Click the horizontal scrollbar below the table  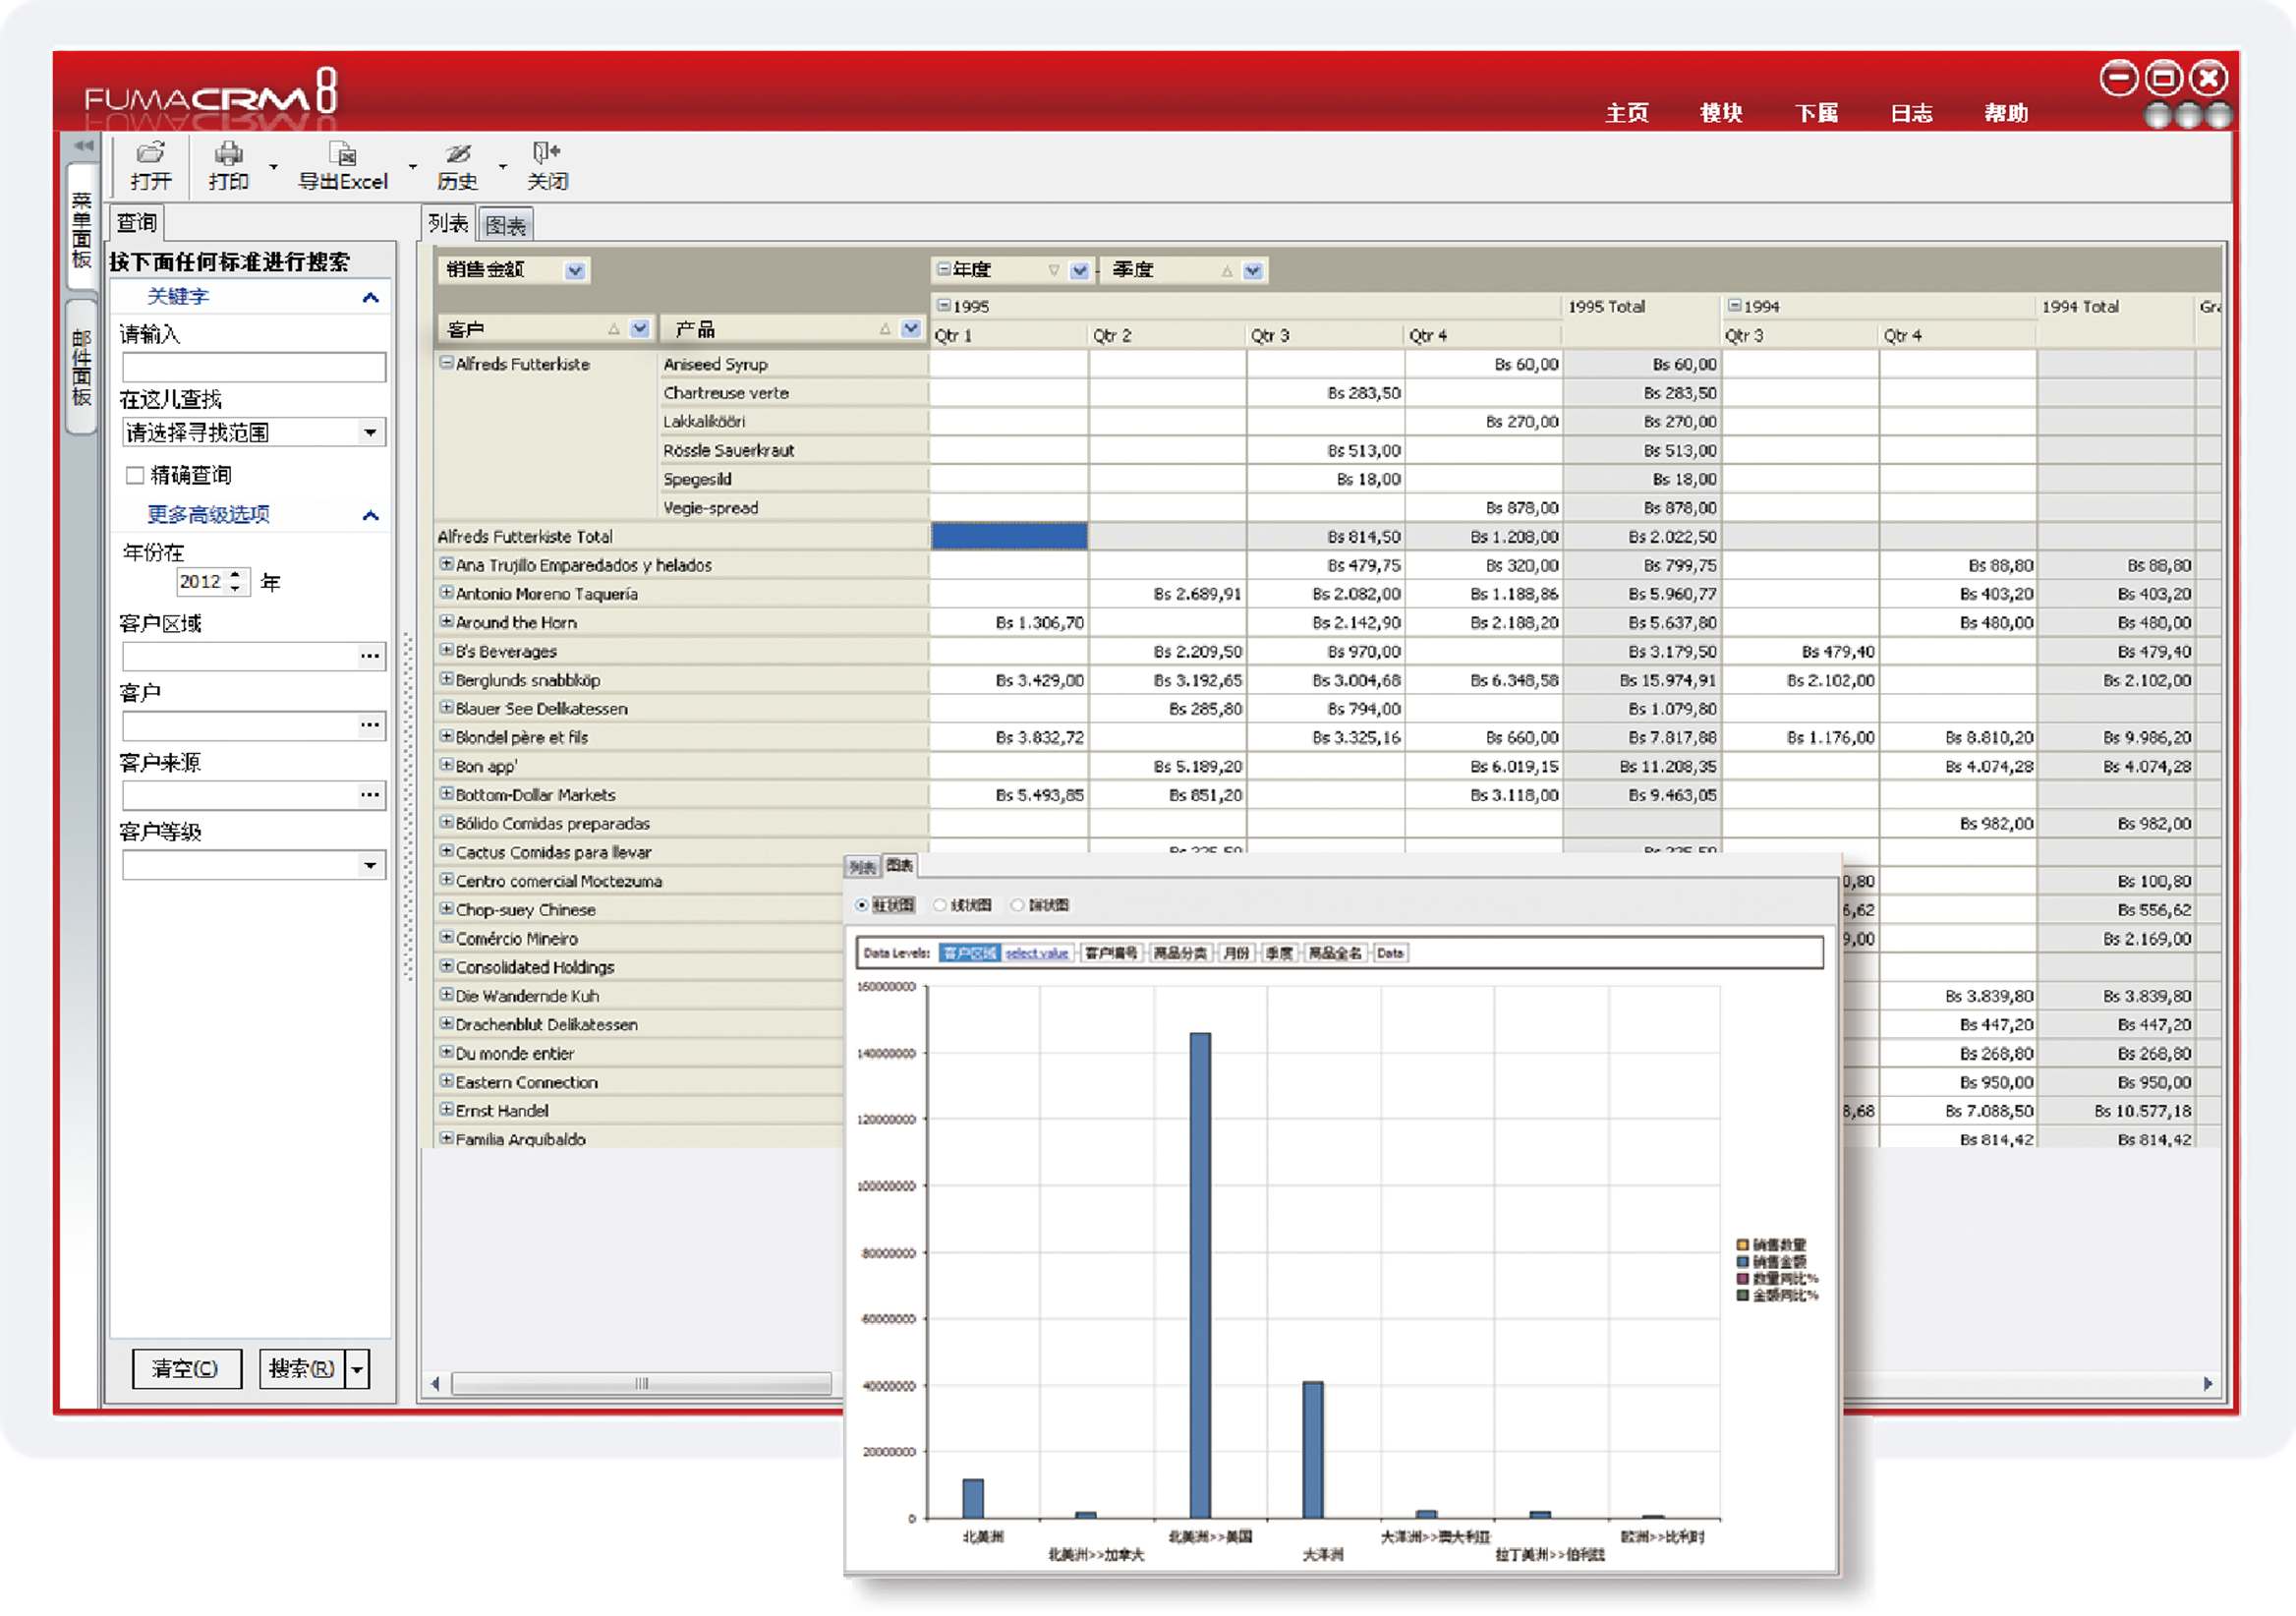pyautogui.click(x=640, y=1384)
